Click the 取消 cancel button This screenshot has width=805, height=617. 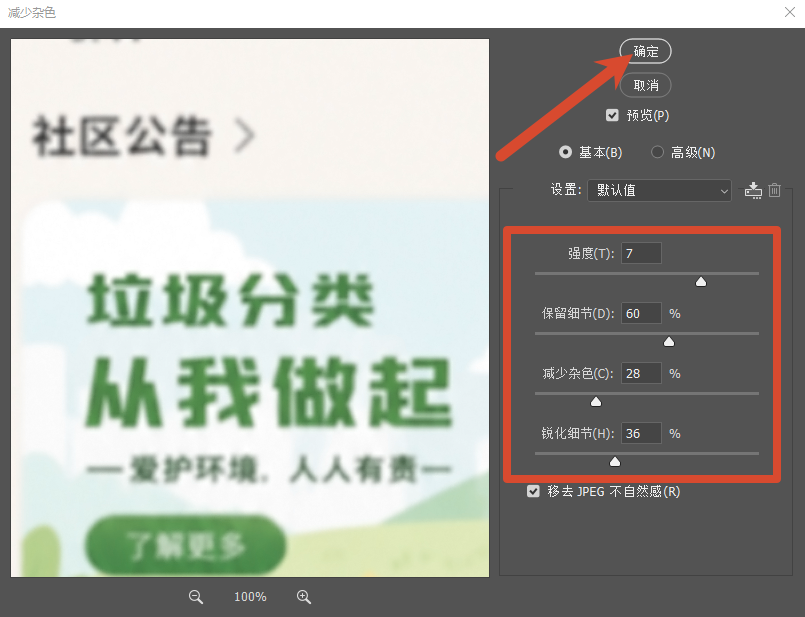click(x=645, y=85)
